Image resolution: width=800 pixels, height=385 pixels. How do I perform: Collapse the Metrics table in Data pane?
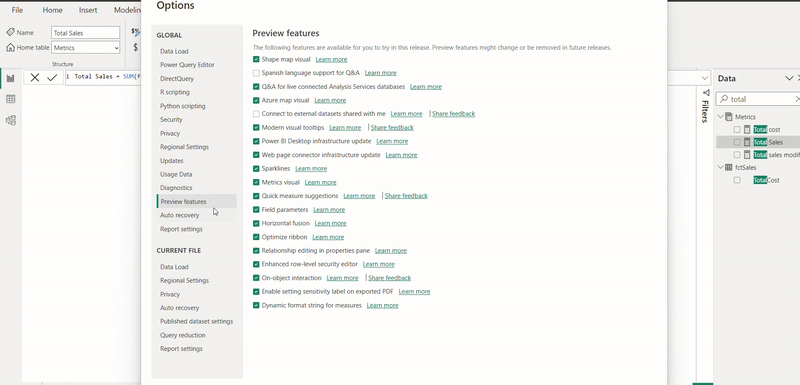point(720,117)
